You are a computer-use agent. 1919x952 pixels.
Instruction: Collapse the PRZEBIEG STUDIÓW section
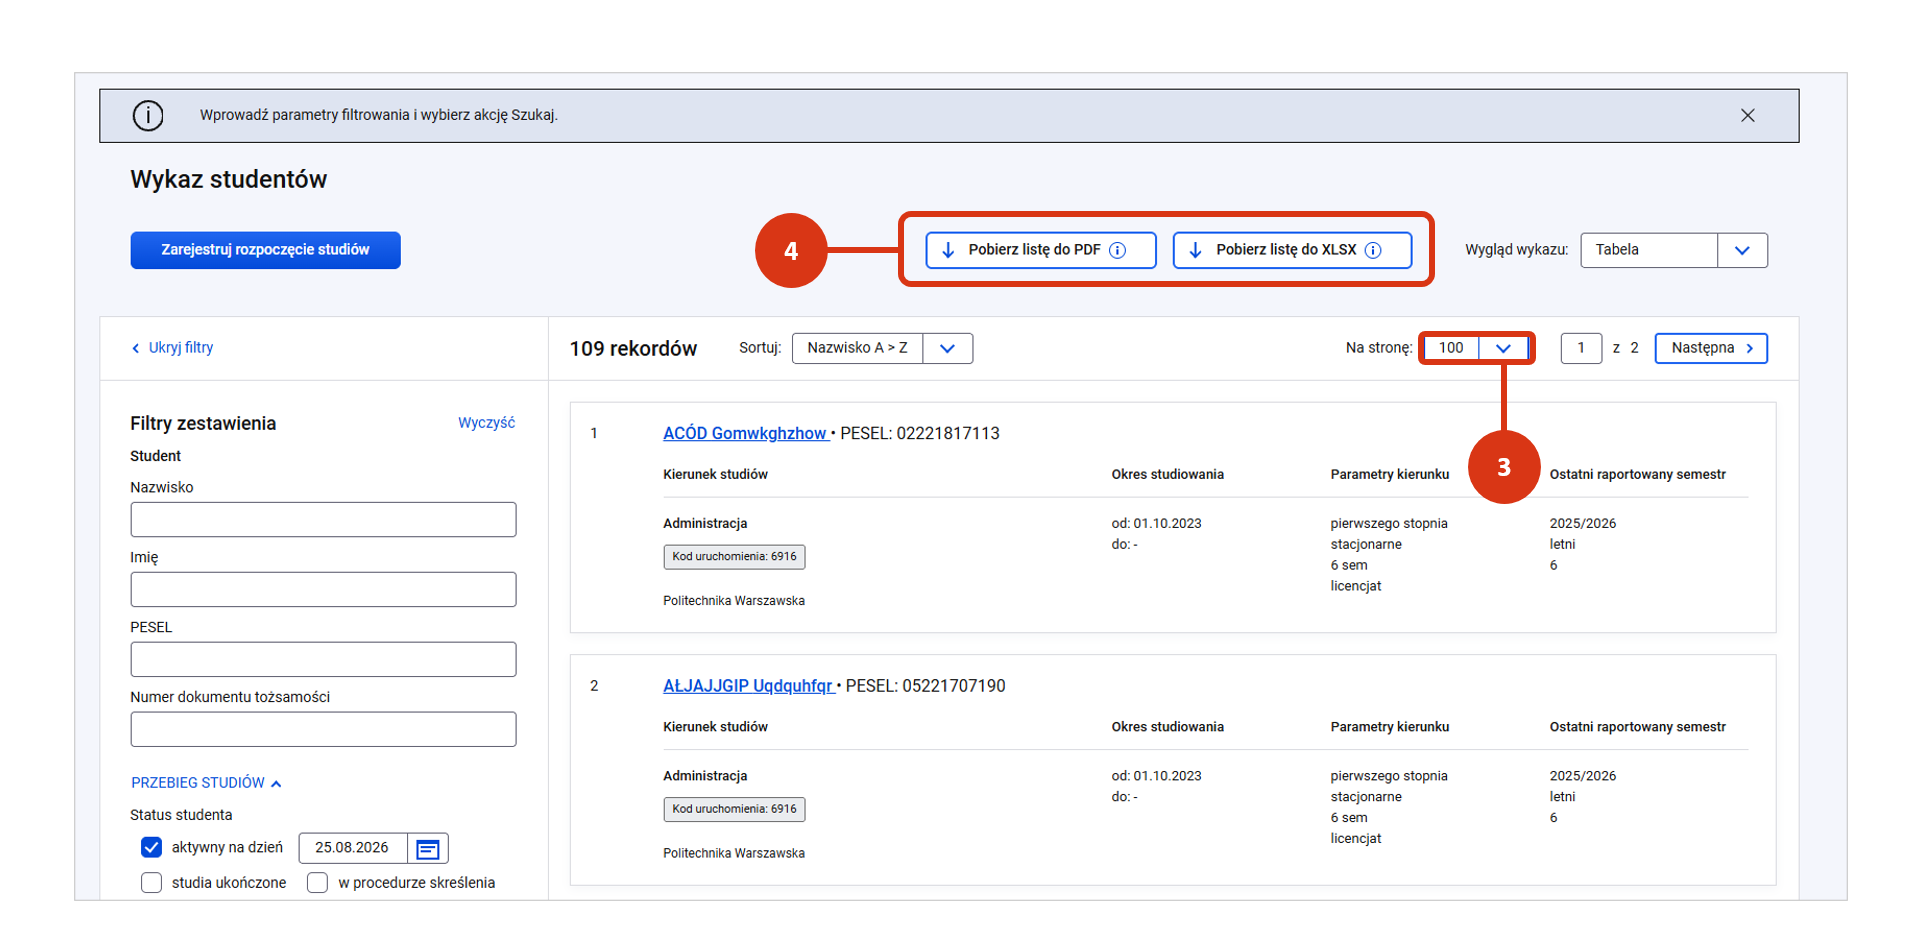click(206, 783)
